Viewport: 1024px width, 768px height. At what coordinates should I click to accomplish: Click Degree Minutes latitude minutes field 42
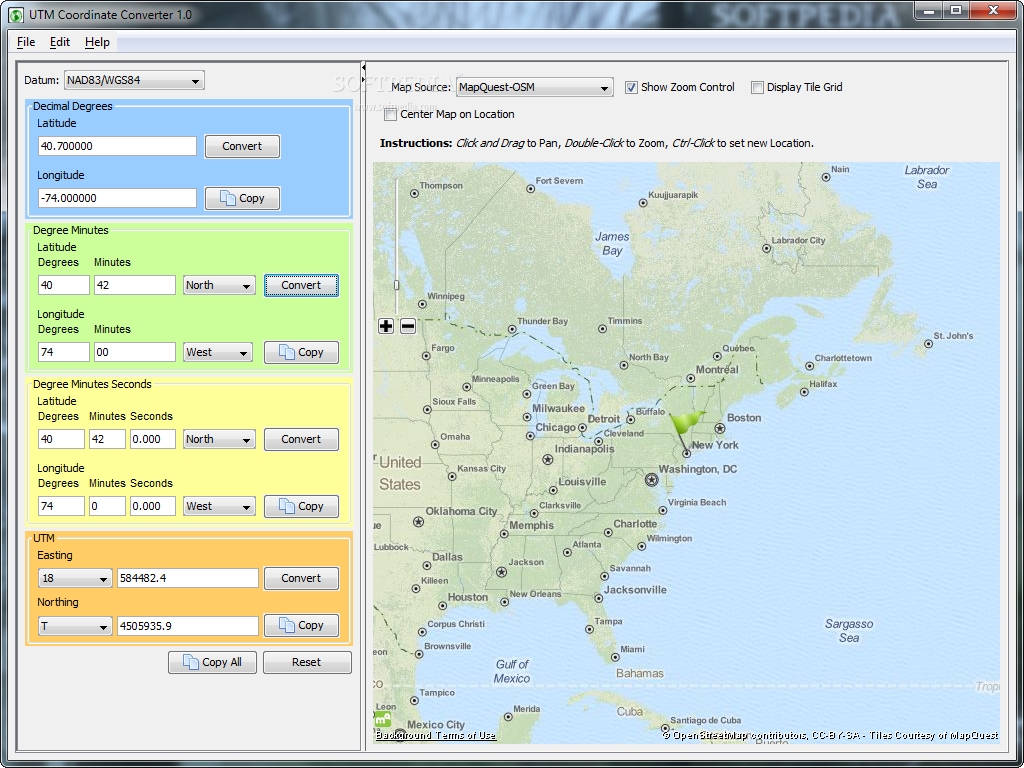tap(135, 285)
